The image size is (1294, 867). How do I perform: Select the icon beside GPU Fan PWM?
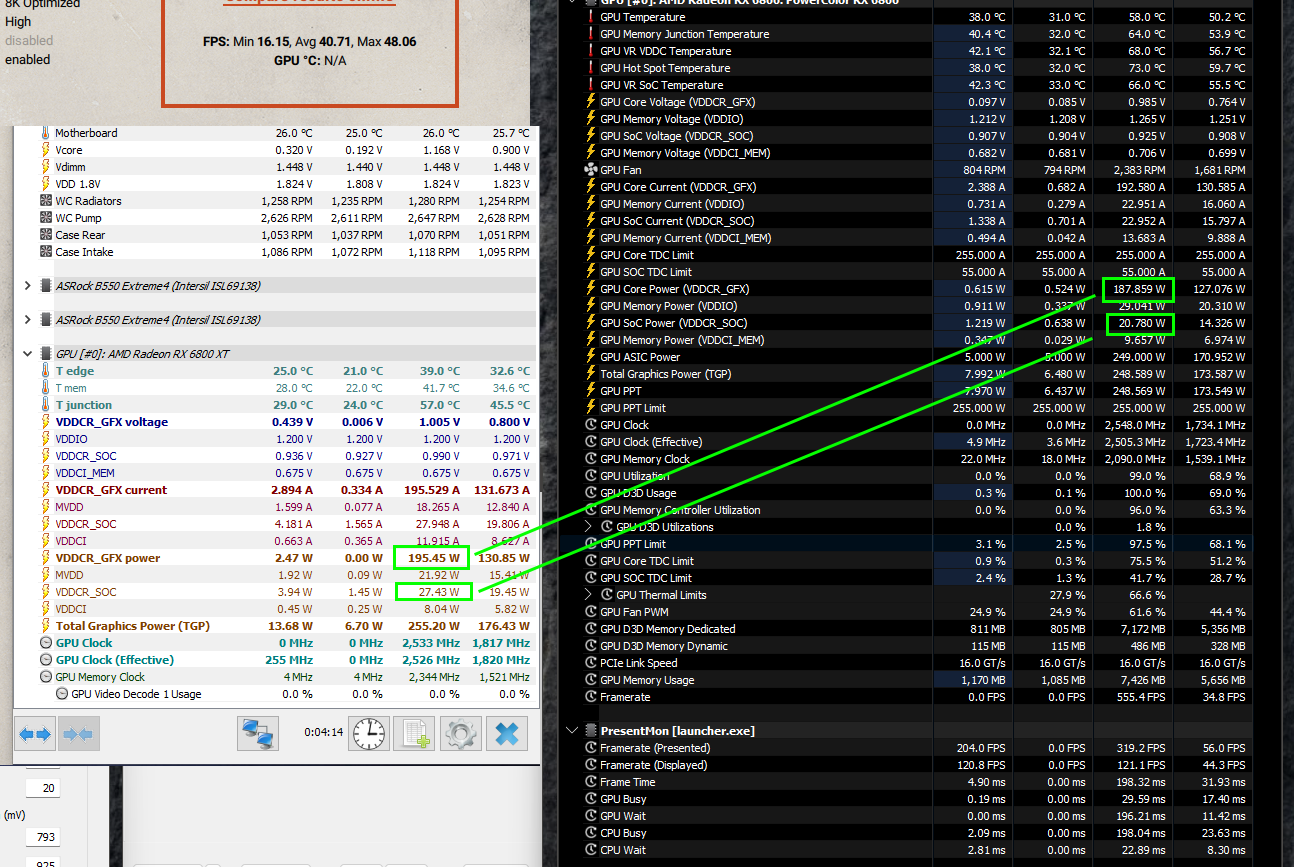(x=590, y=612)
